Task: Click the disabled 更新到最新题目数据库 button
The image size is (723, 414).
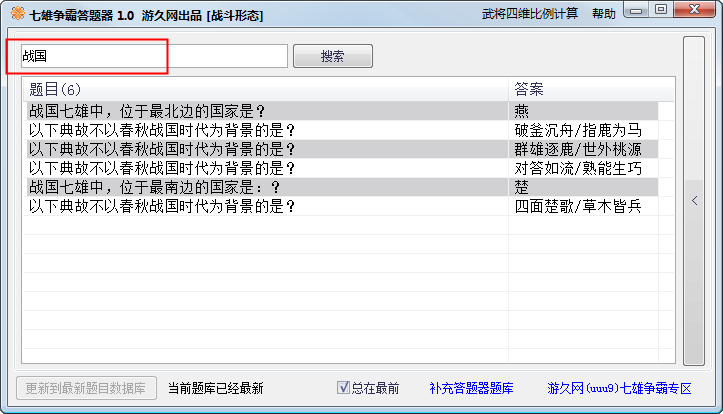Action: [86, 388]
